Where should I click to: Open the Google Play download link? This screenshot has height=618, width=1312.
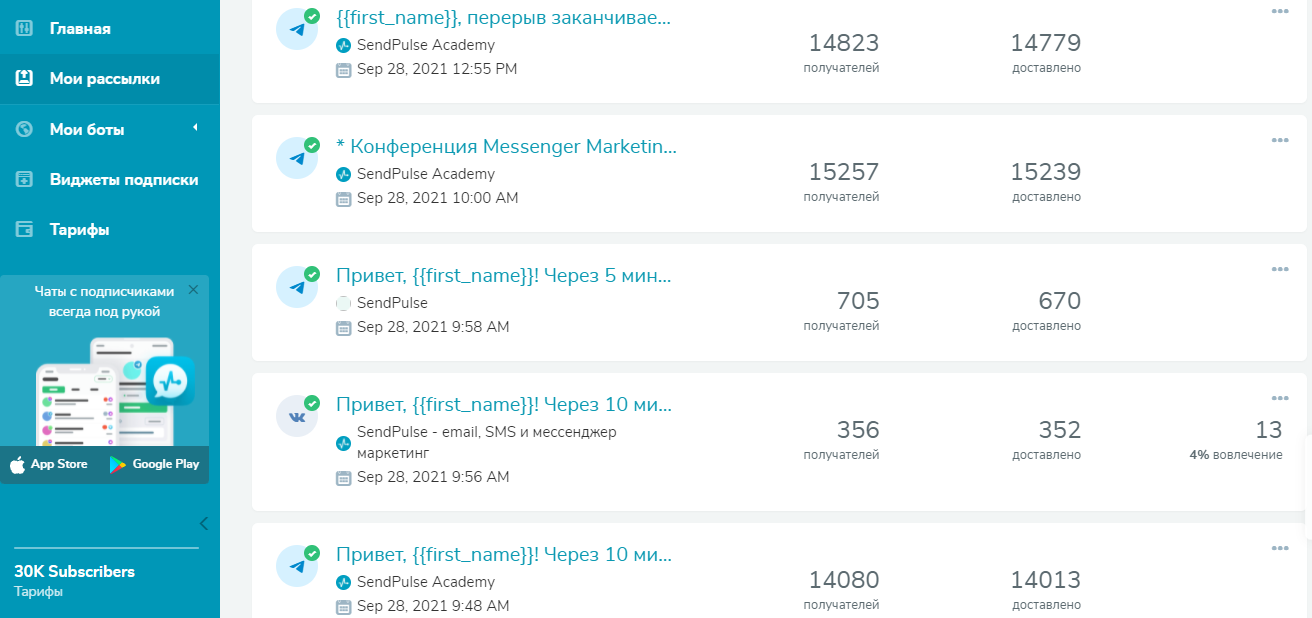(x=154, y=464)
